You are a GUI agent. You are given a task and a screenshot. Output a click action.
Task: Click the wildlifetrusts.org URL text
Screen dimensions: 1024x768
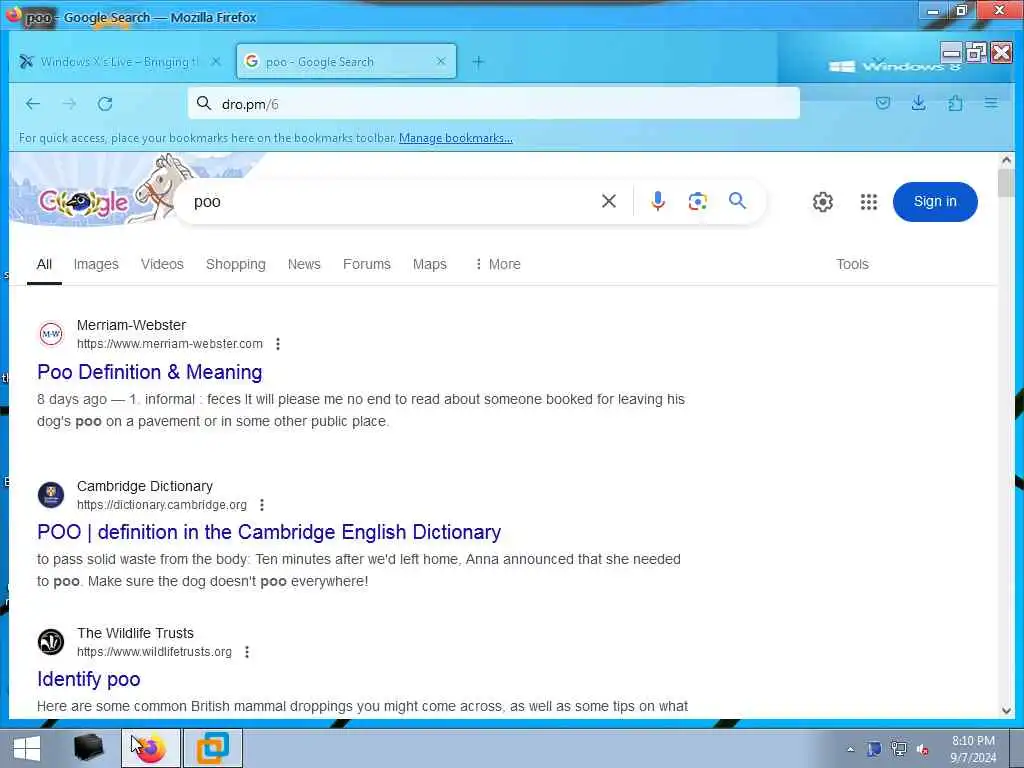[x=154, y=652]
